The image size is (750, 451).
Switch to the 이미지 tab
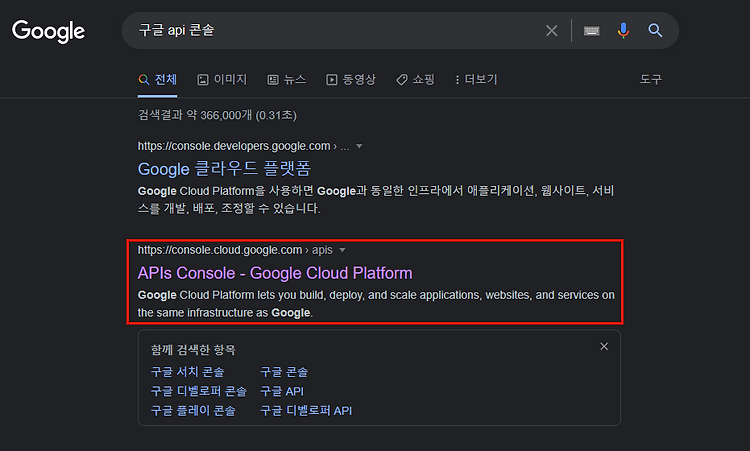click(222, 79)
